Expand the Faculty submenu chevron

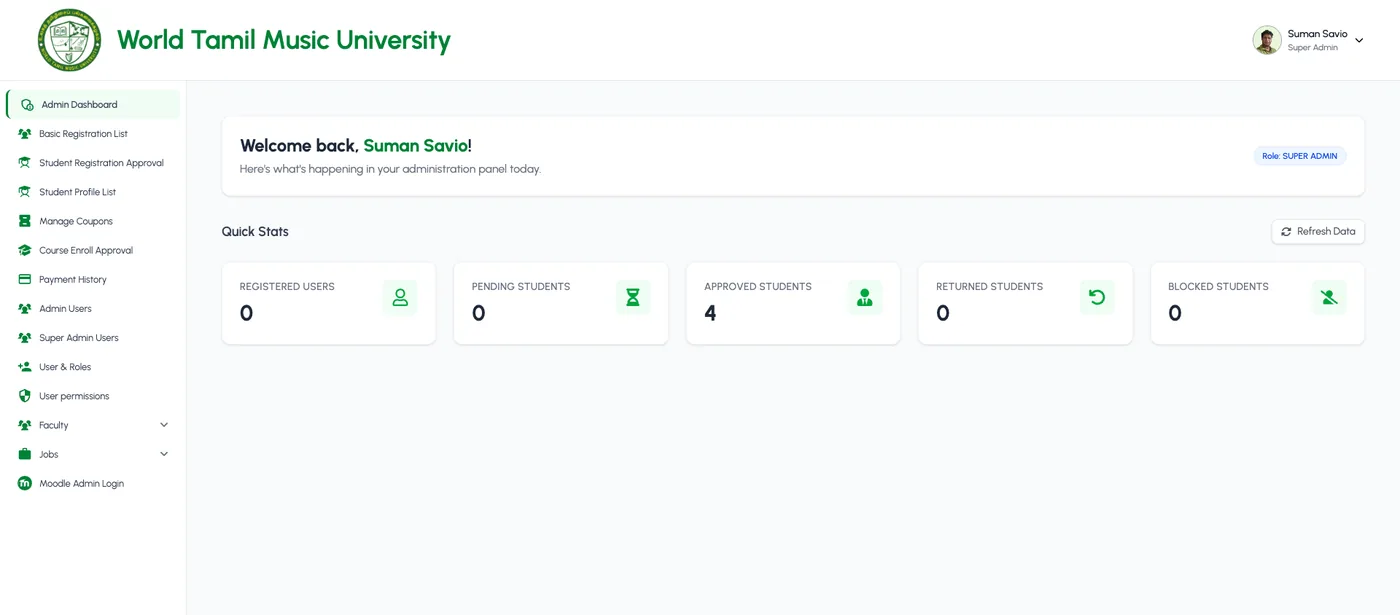point(164,425)
